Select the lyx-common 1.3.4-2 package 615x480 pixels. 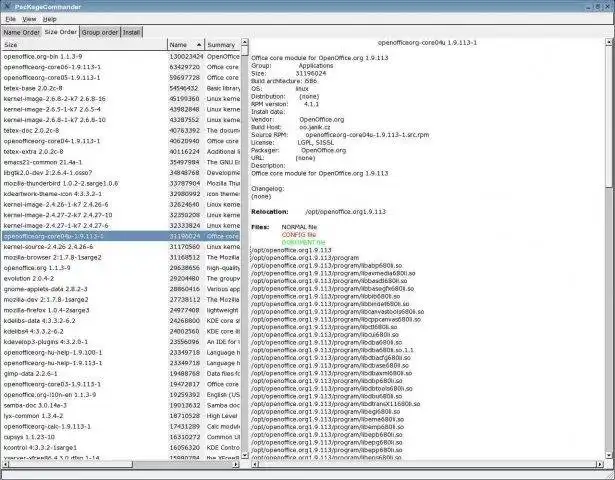coord(121,416)
